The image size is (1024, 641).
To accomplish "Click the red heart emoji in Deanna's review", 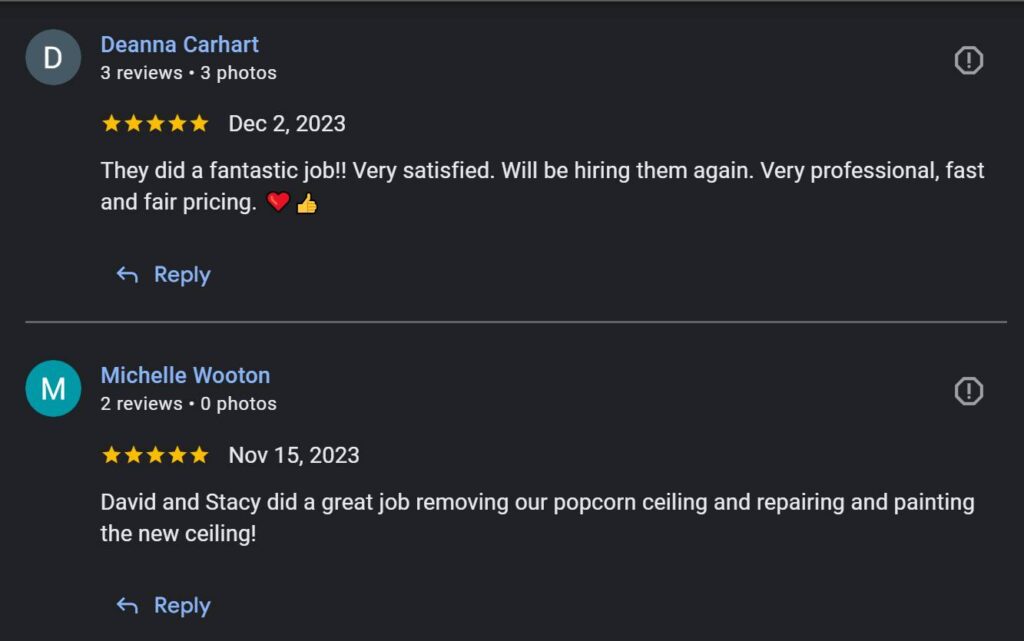I will [x=279, y=203].
